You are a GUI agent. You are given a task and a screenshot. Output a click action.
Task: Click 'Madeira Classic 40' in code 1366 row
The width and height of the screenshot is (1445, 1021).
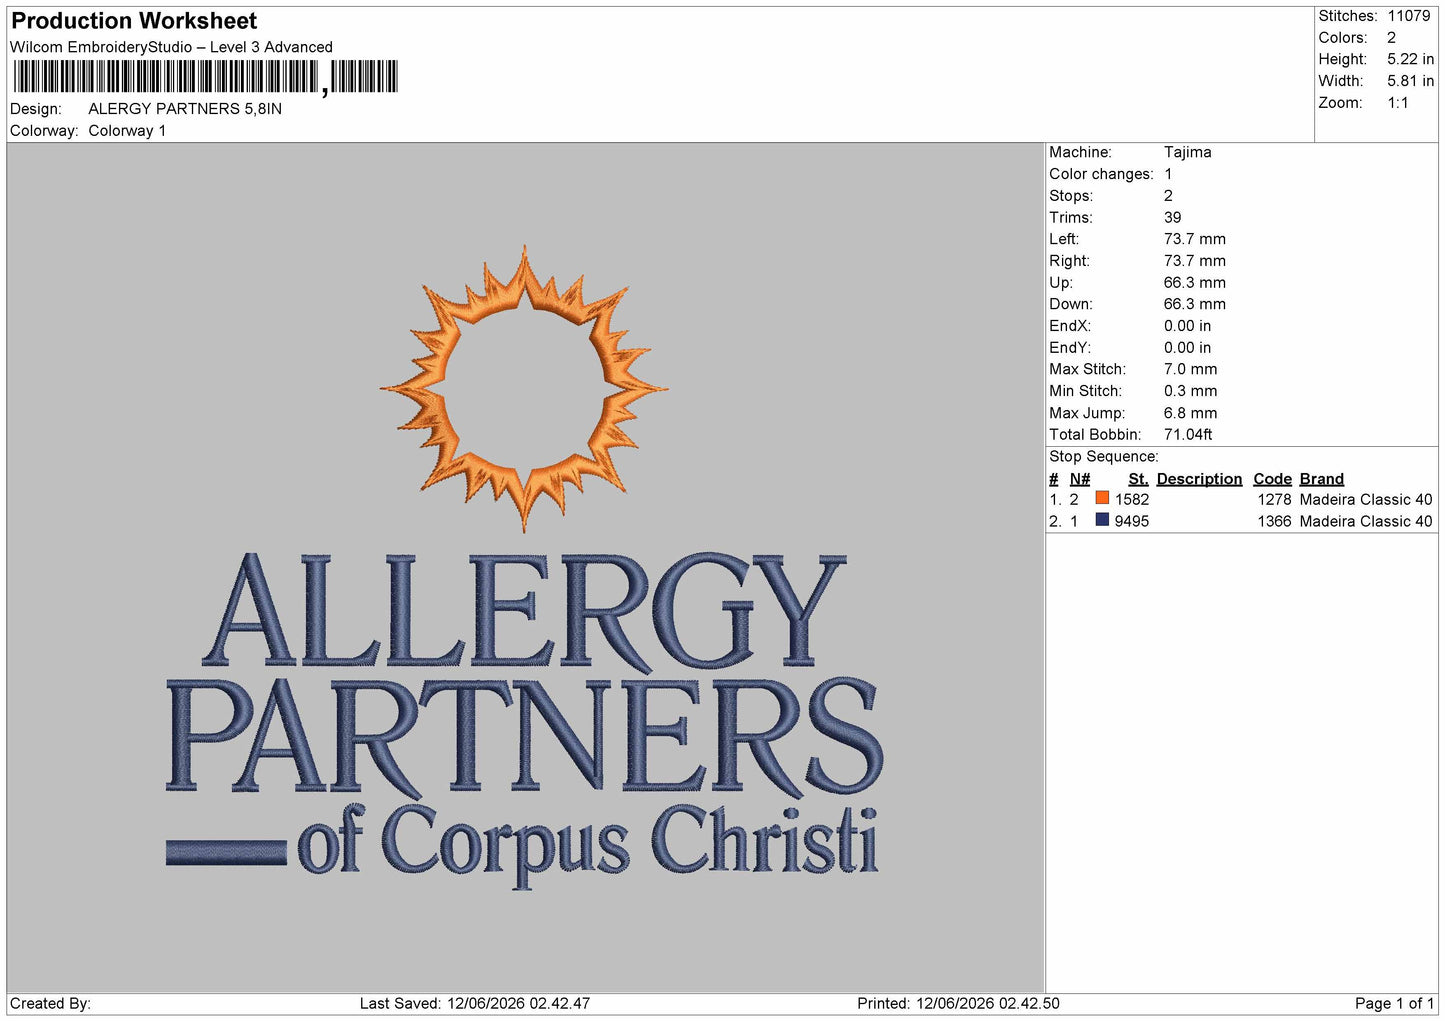[1366, 522]
